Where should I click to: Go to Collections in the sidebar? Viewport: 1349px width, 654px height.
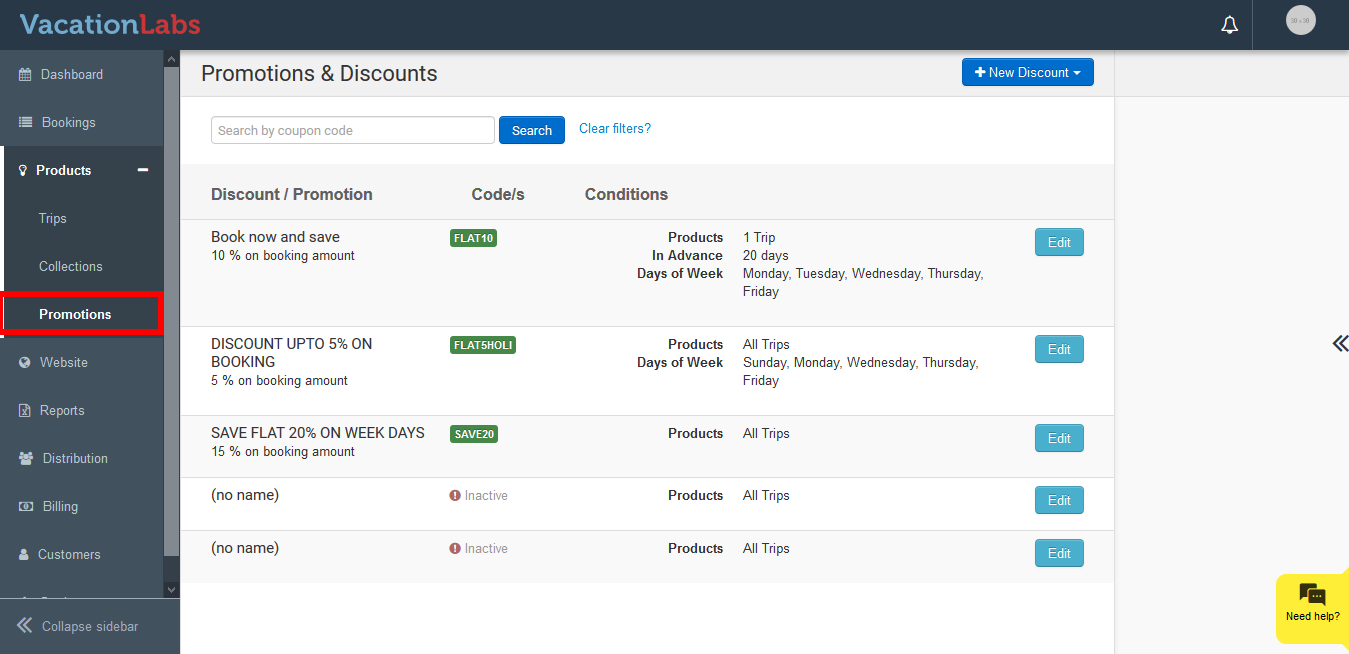71,267
